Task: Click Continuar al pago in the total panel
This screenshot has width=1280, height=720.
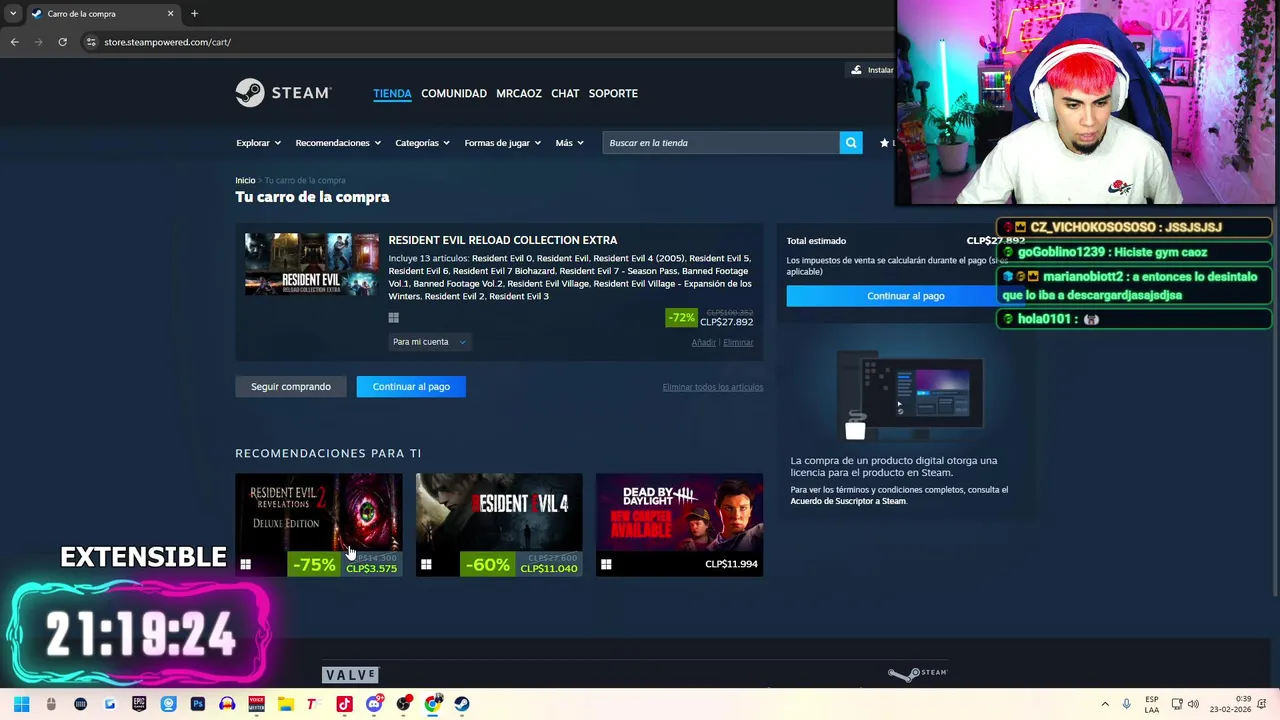Action: click(x=905, y=296)
